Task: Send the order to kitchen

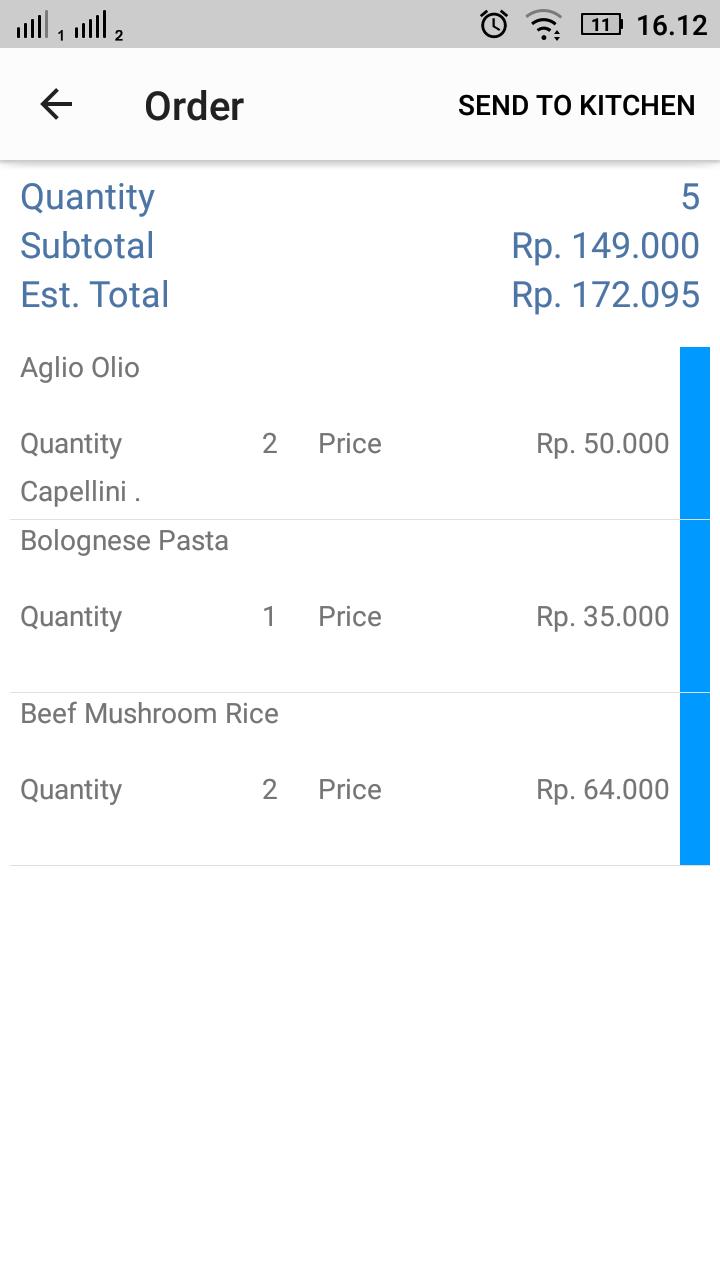Action: pos(576,105)
